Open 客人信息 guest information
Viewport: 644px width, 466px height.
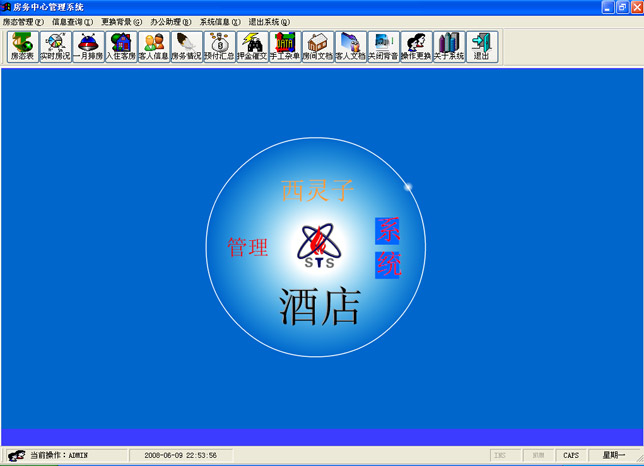point(153,46)
